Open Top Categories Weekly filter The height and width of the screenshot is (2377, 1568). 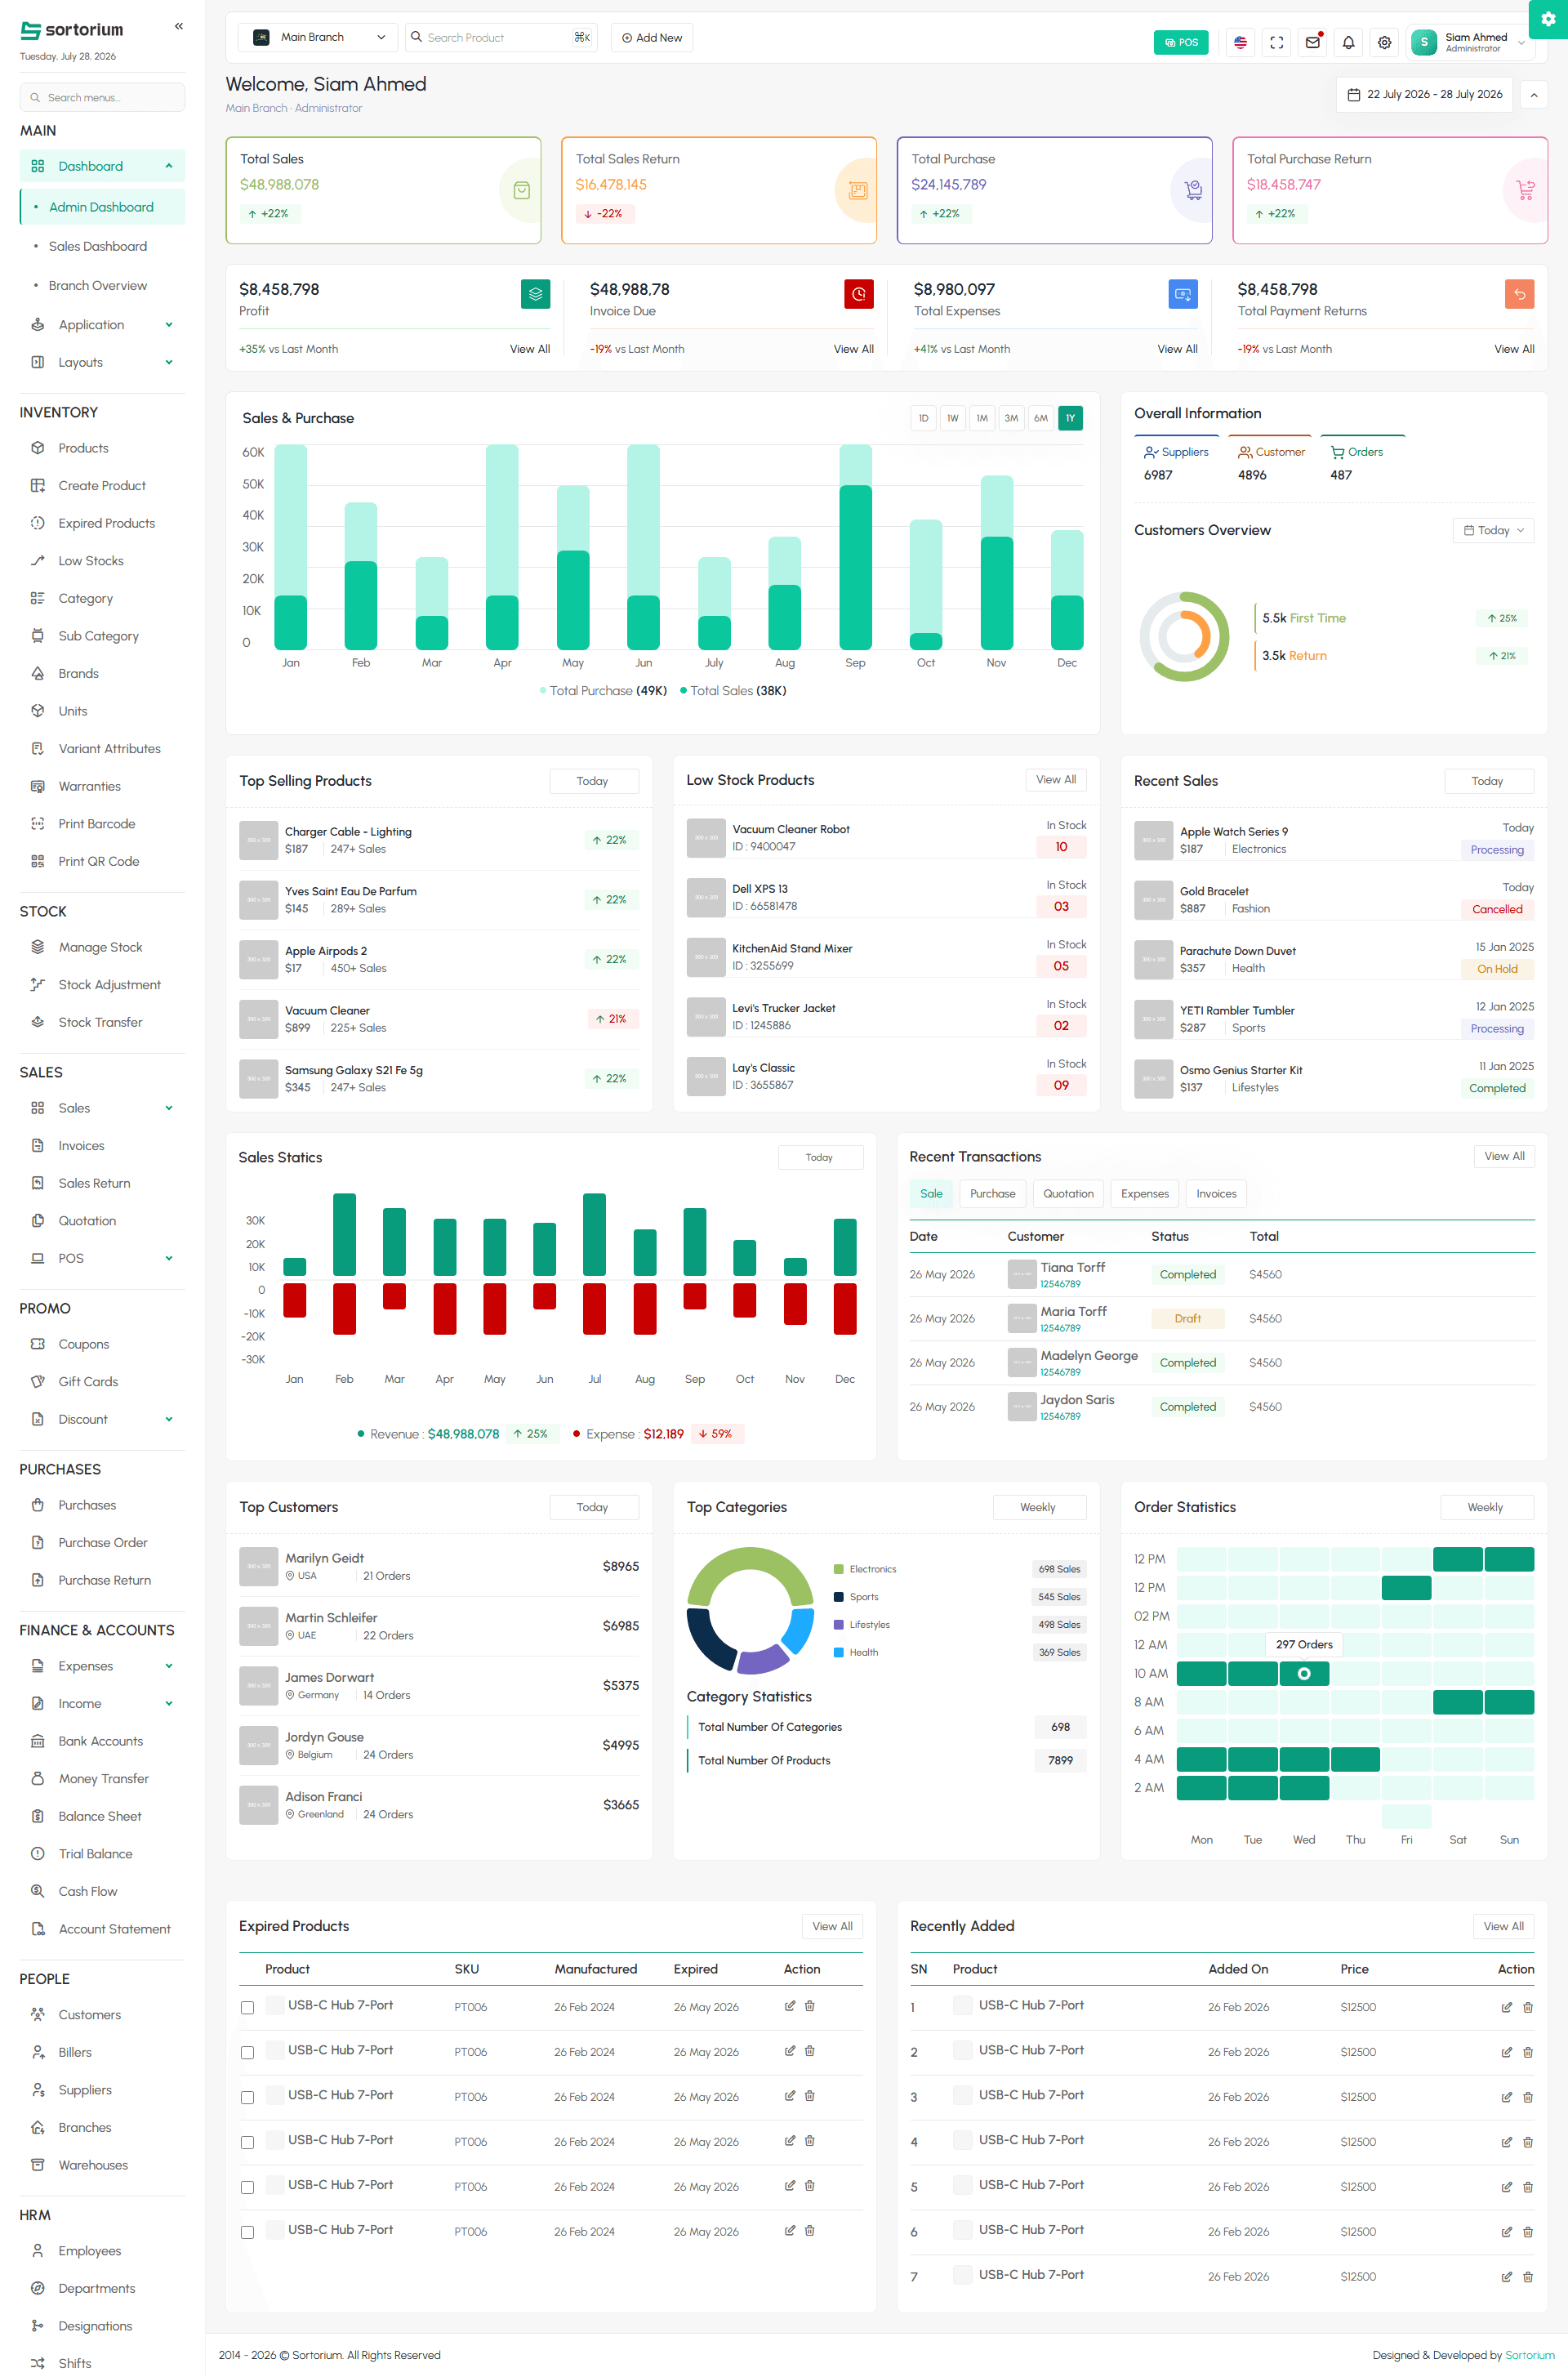click(x=1038, y=1507)
